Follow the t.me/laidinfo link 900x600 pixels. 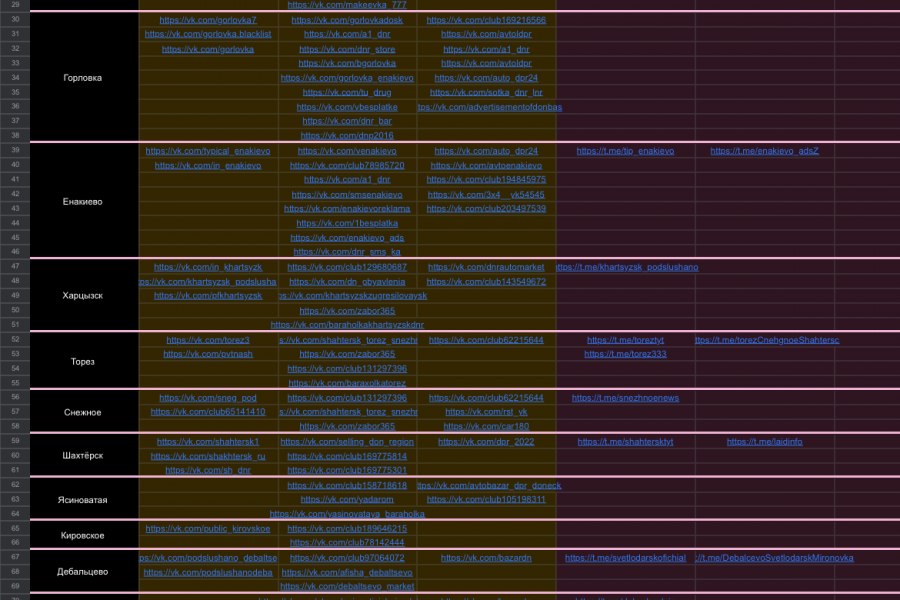coord(765,442)
